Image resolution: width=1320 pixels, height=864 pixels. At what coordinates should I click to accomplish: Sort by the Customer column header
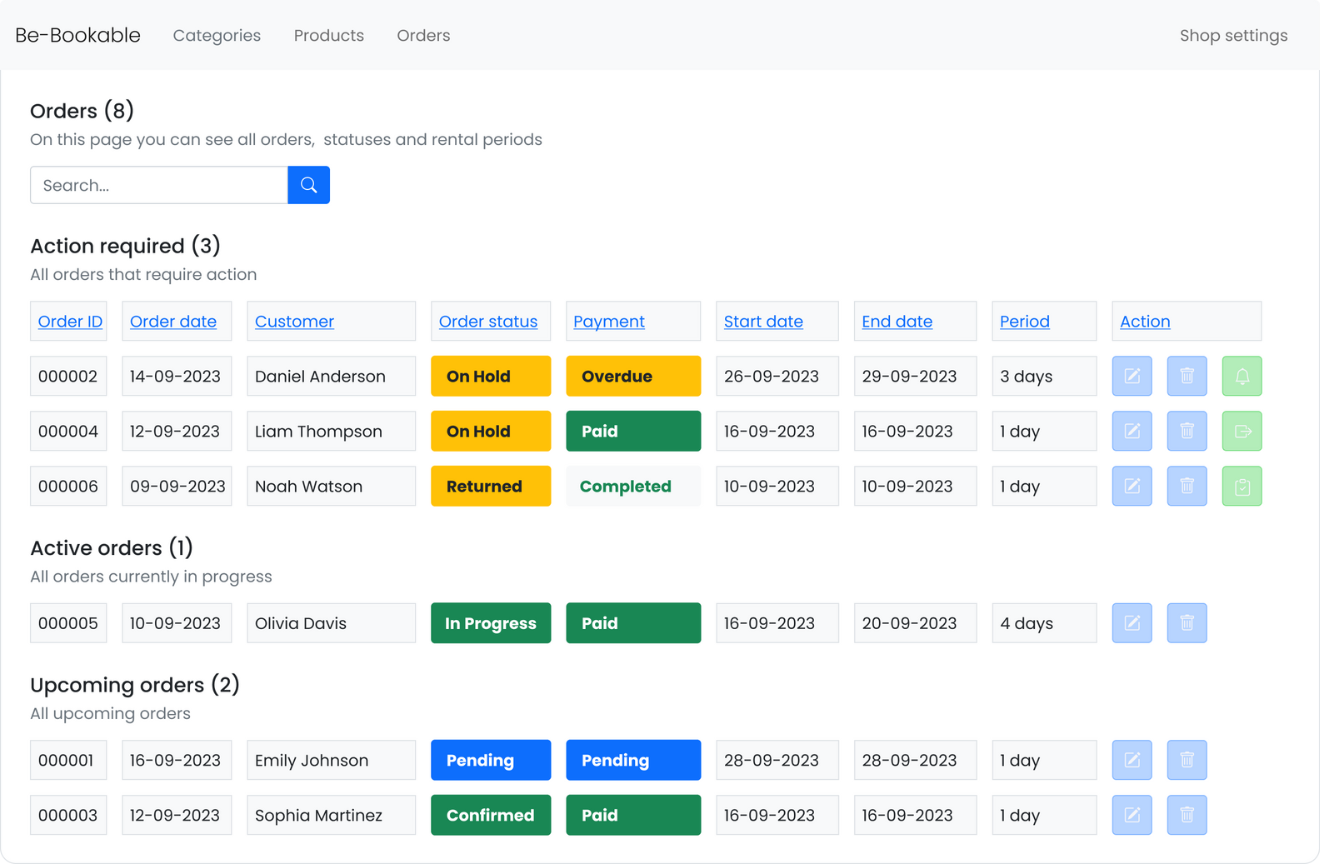coord(294,321)
